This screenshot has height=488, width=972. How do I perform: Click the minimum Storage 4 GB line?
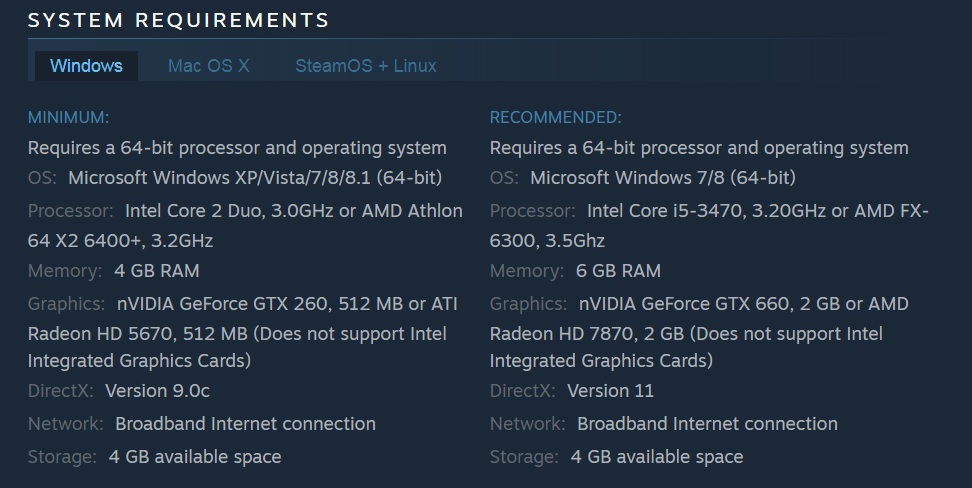pyautogui.click(x=194, y=457)
